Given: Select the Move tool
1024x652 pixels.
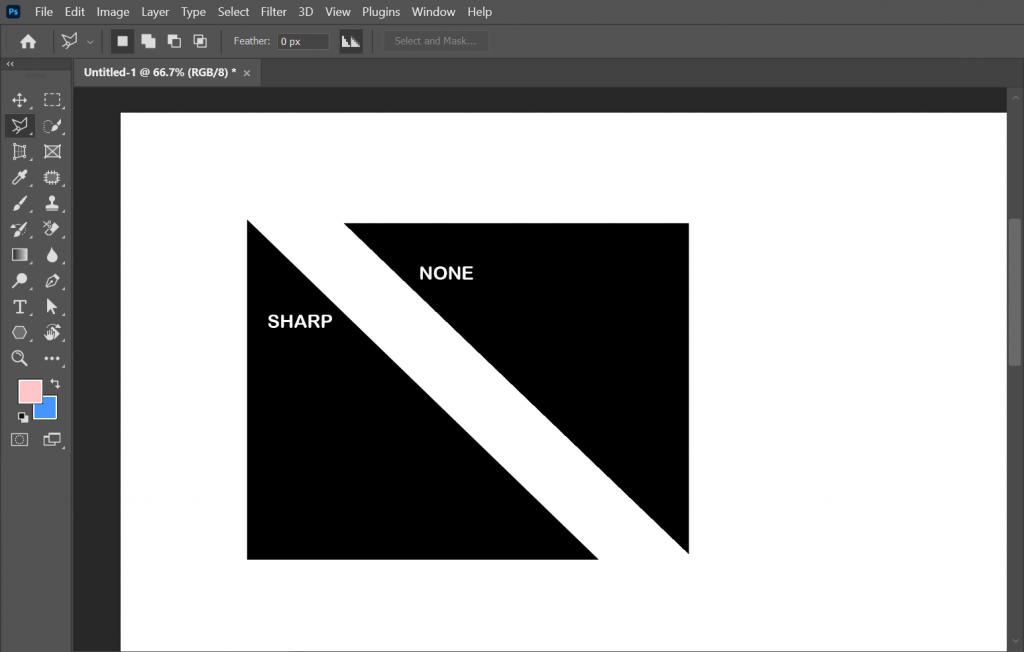Looking at the screenshot, I should [x=19, y=100].
